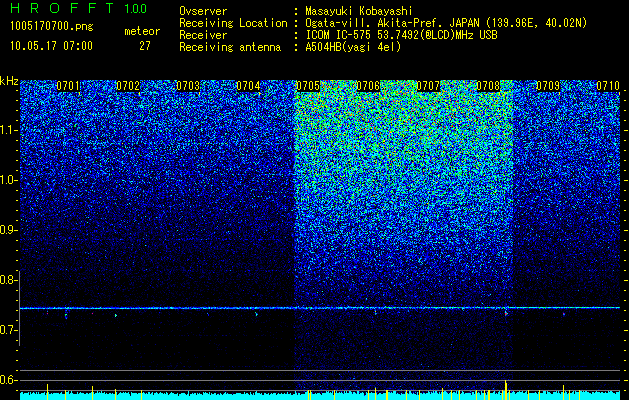
Task: Click the 0701 time marker
Action: [68, 86]
